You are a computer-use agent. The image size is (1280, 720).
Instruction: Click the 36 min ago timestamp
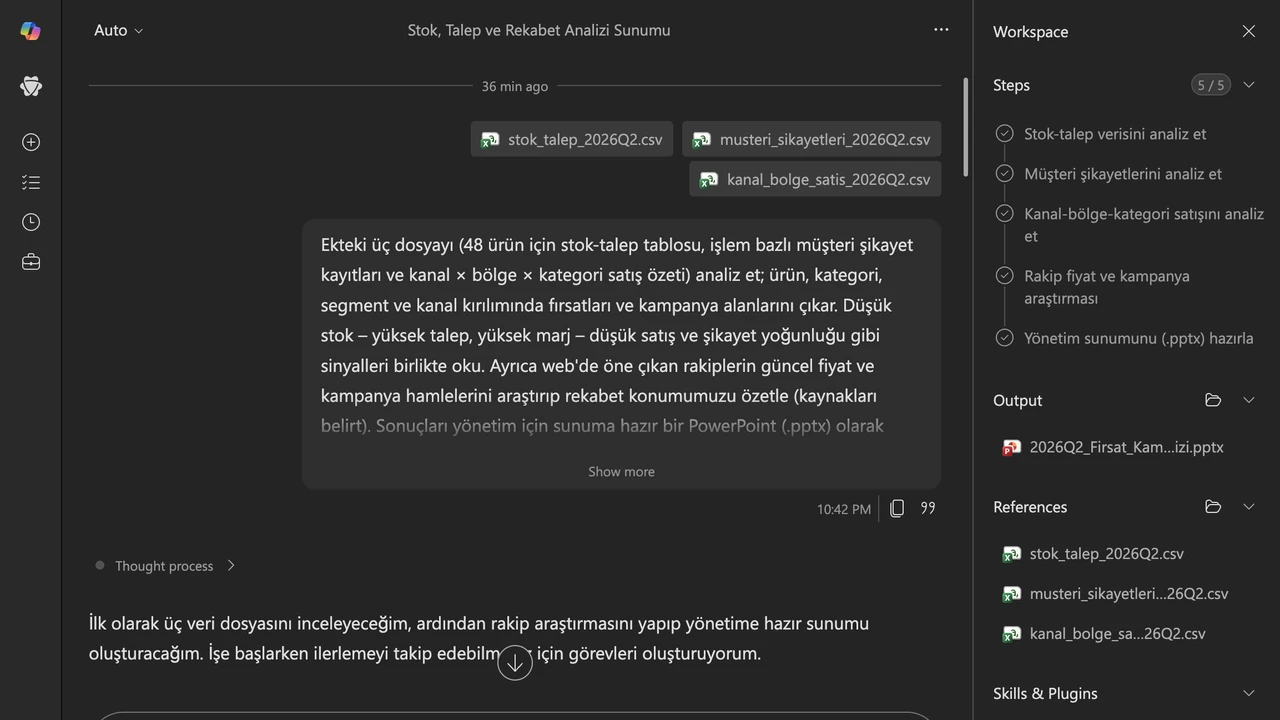pyautogui.click(x=515, y=86)
